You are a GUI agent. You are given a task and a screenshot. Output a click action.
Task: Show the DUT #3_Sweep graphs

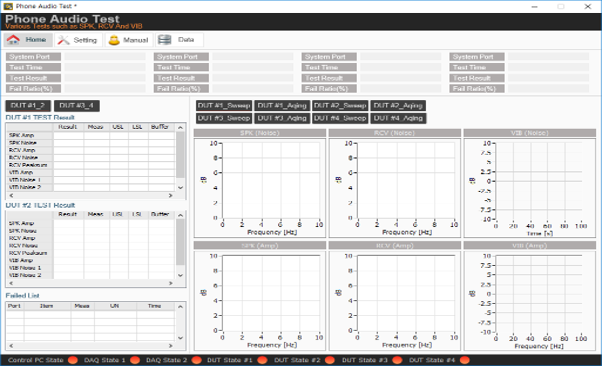224,118
